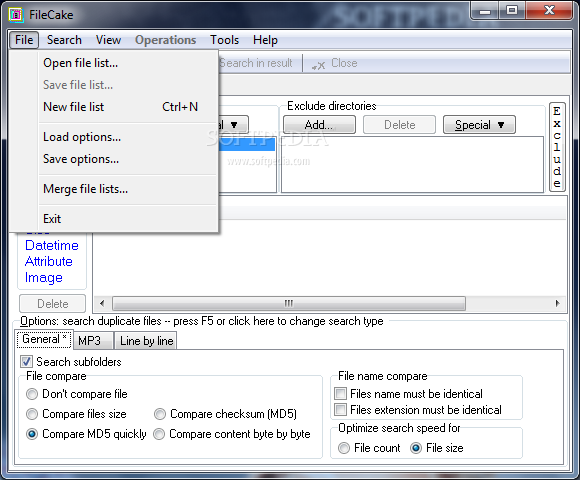Click the disabled Delete button under Exclude directories
The width and height of the screenshot is (580, 480).
tap(399, 125)
